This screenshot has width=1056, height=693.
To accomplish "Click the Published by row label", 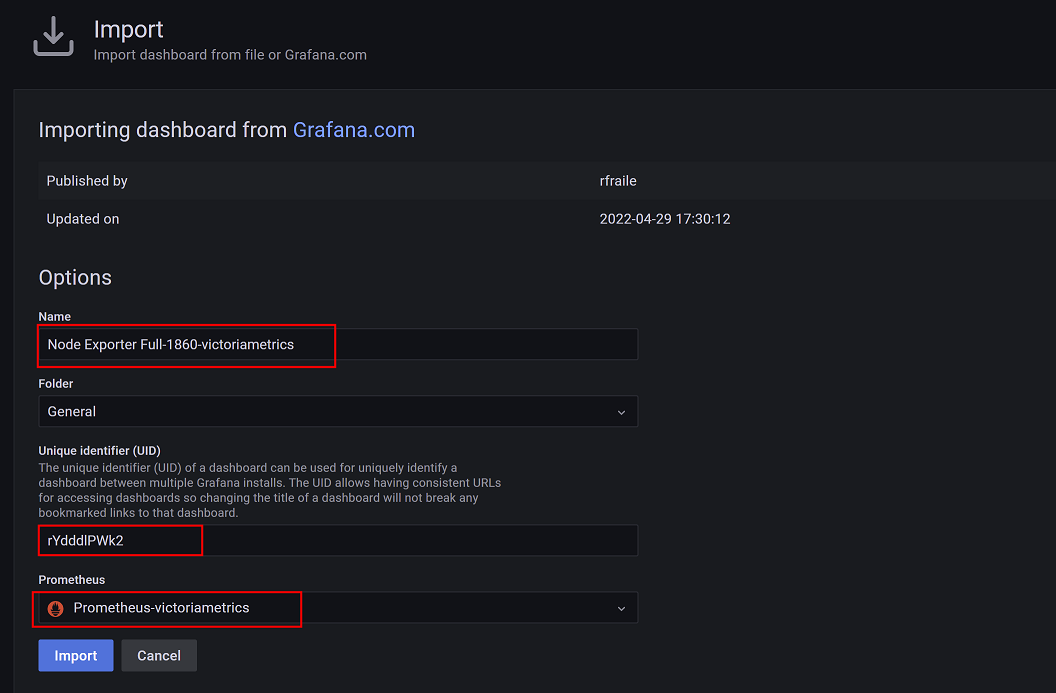I will [87, 181].
